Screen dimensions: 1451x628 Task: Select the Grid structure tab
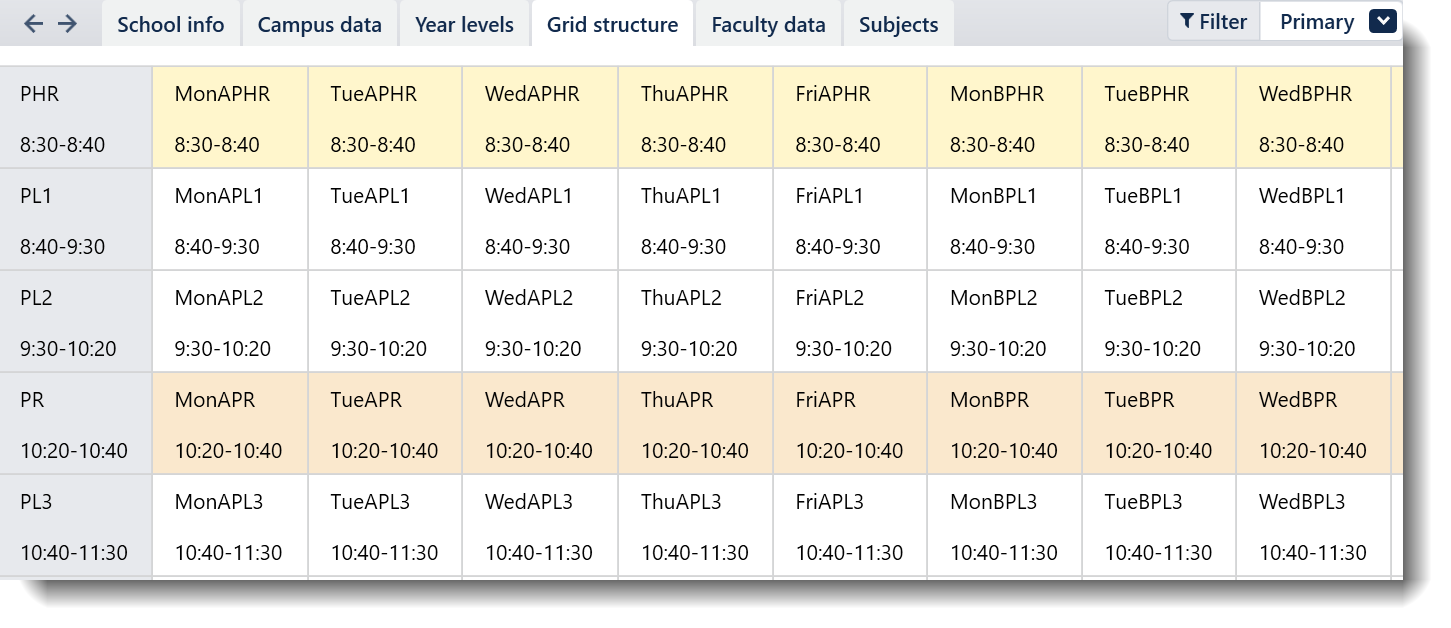612,25
